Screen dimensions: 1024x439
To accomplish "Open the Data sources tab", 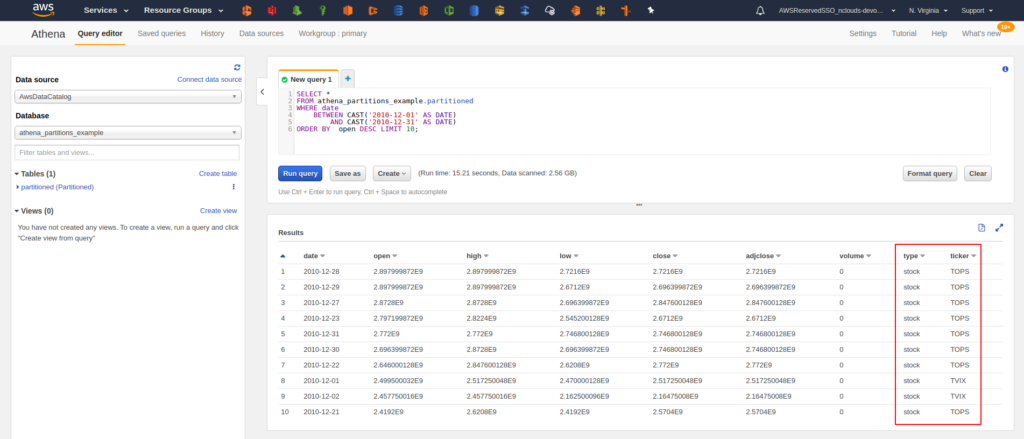I will 261,33.
